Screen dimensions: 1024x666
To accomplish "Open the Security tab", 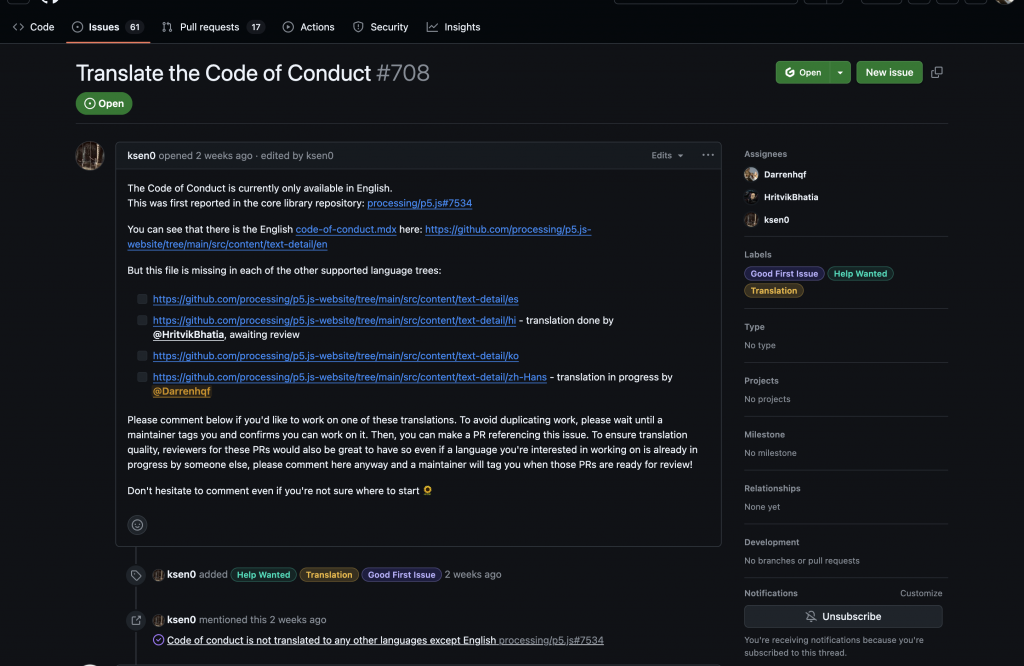I will click(381, 27).
